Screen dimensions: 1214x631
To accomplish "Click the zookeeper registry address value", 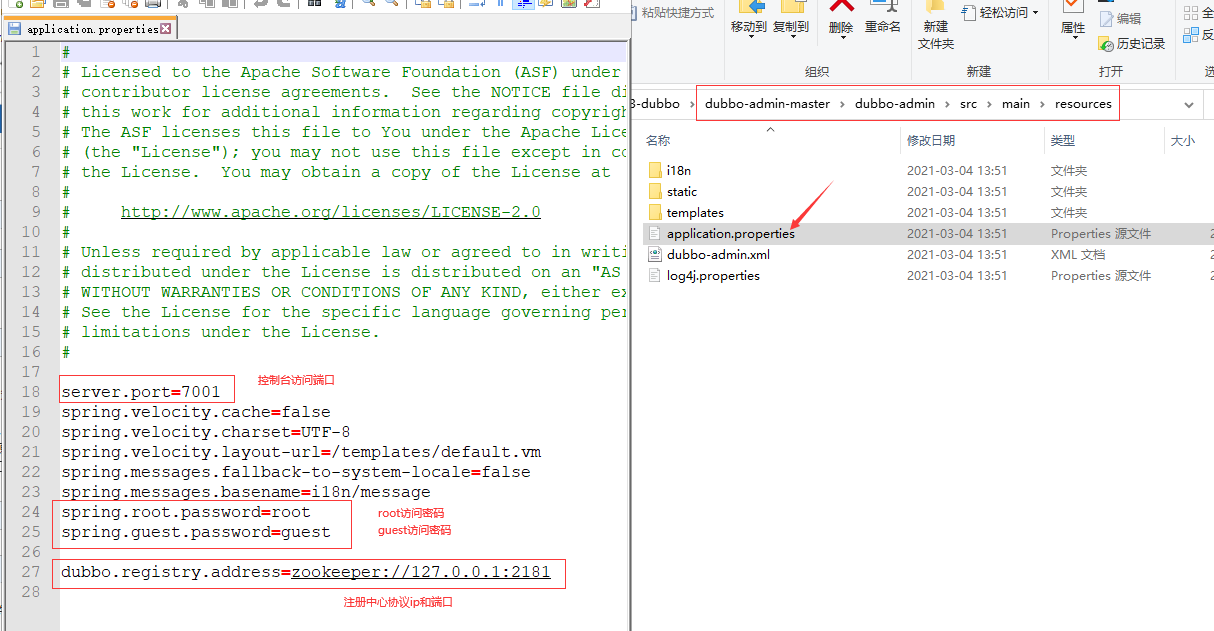I will coord(421,572).
